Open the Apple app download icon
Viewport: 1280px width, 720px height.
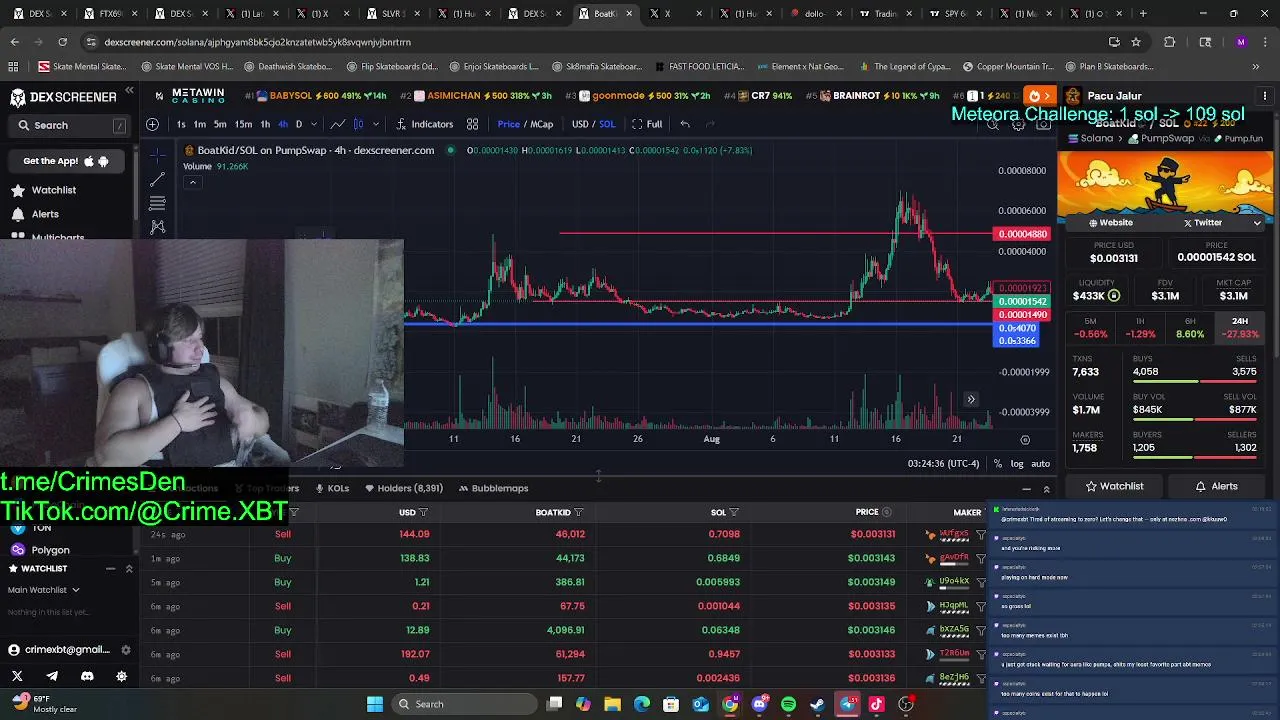[x=88, y=161]
